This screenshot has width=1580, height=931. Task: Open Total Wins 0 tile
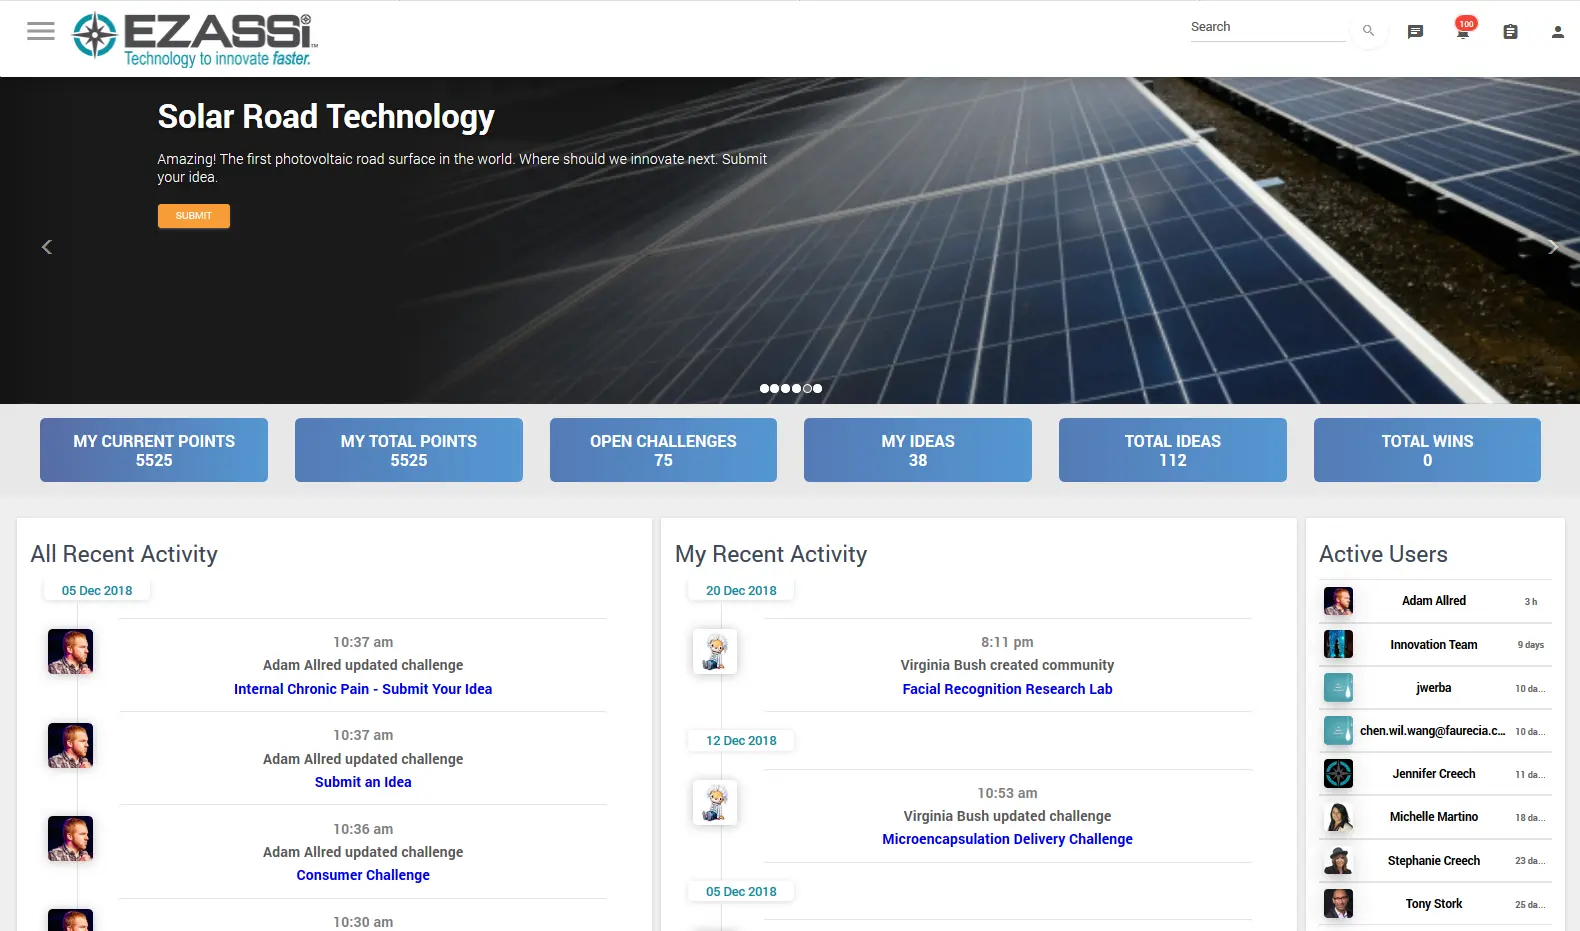1427,450
